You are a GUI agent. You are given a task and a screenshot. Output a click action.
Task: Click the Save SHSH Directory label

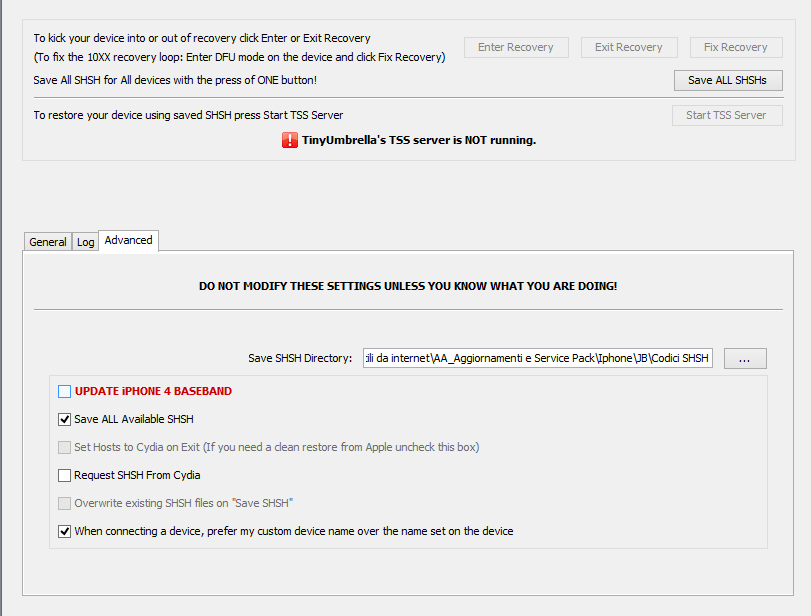(300, 358)
